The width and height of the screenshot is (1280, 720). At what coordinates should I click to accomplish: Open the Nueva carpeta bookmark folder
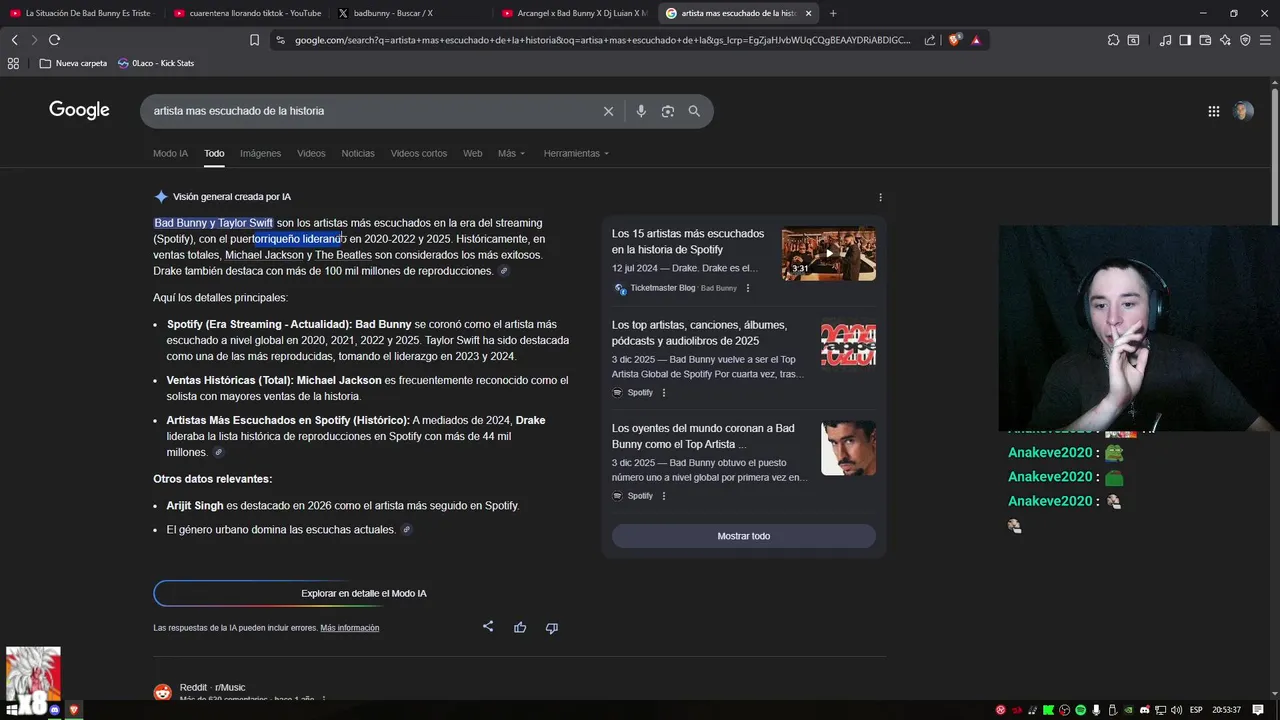(73, 63)
